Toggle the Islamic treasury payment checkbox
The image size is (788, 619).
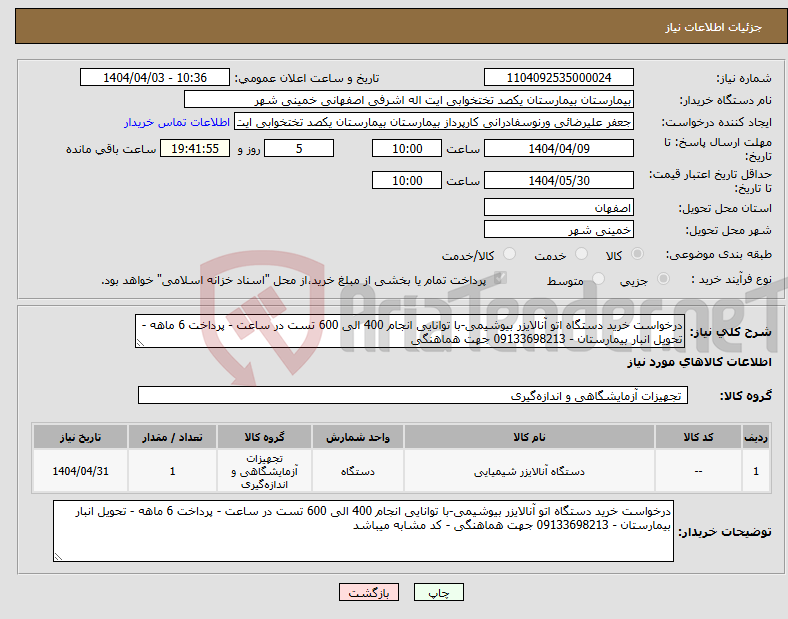(500, 278)
